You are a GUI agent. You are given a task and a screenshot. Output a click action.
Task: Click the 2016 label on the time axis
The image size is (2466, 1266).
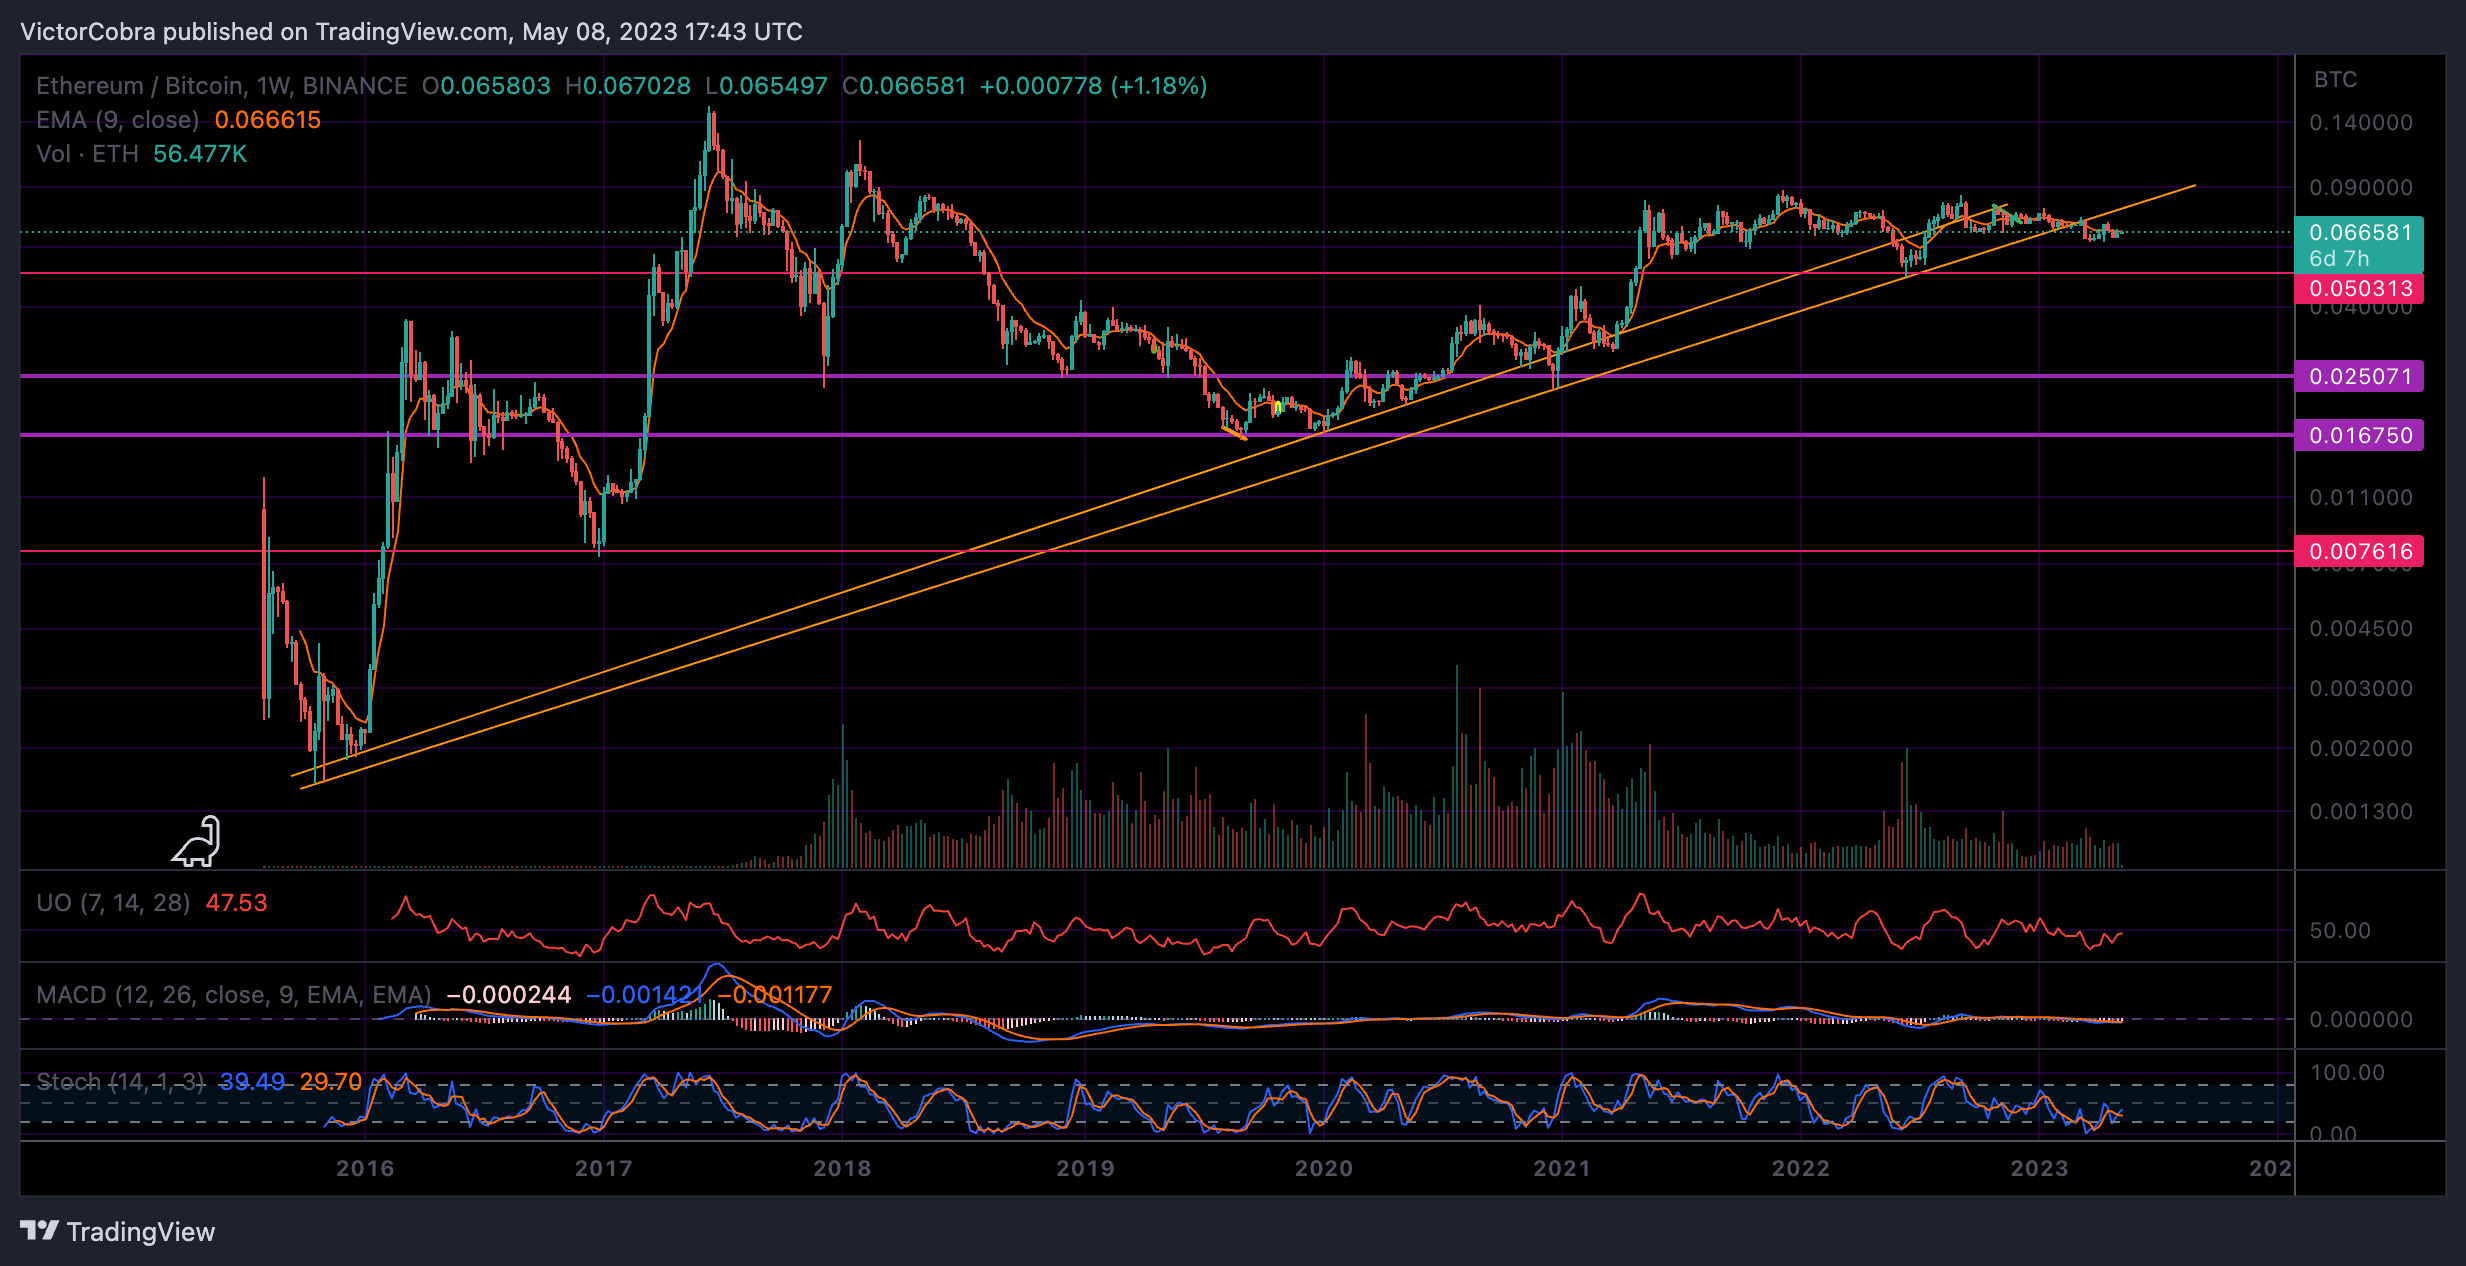tap(365, 1168)
